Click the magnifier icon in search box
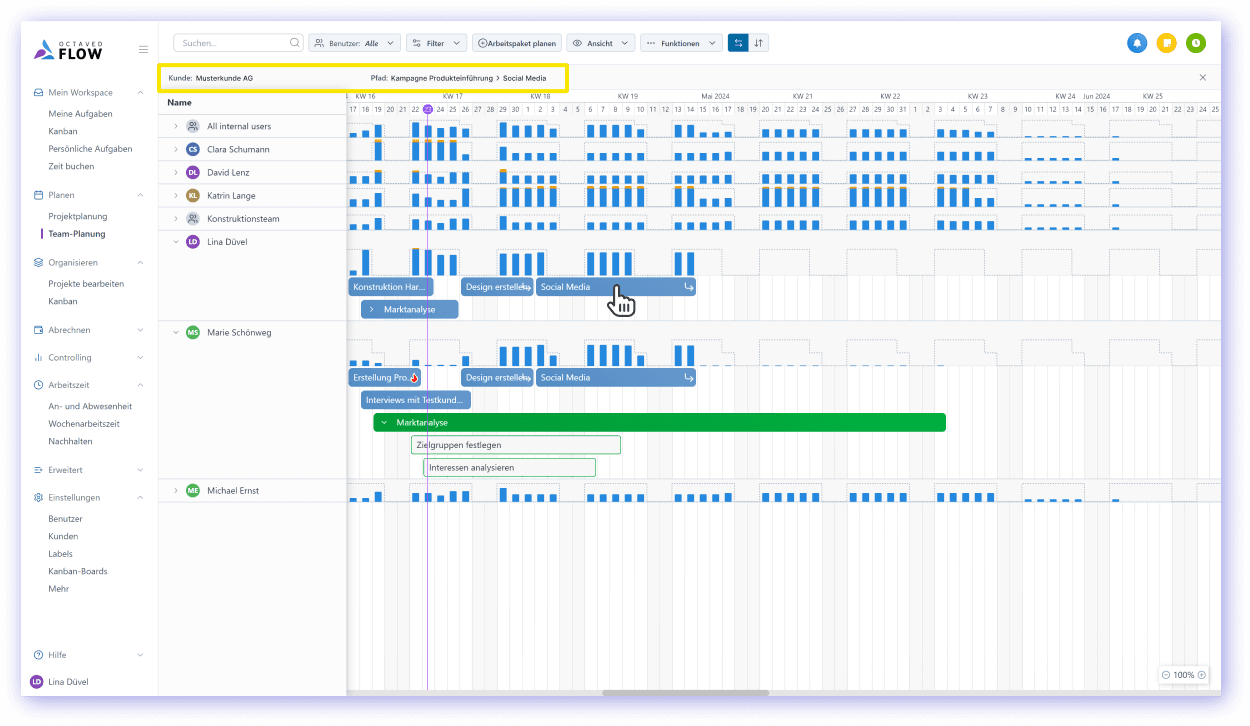Screen dimensions: 1250x726 coord(294,43)
